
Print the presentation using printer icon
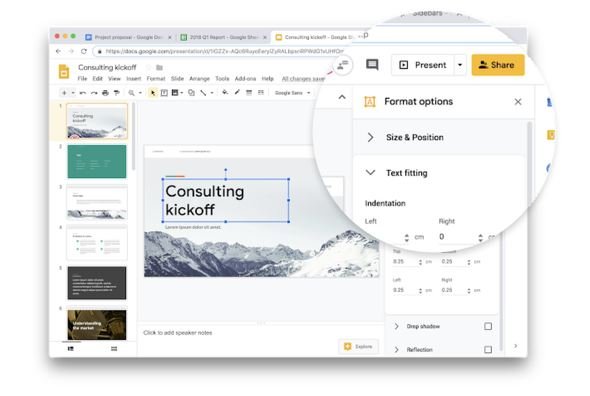tap(105, 93)
